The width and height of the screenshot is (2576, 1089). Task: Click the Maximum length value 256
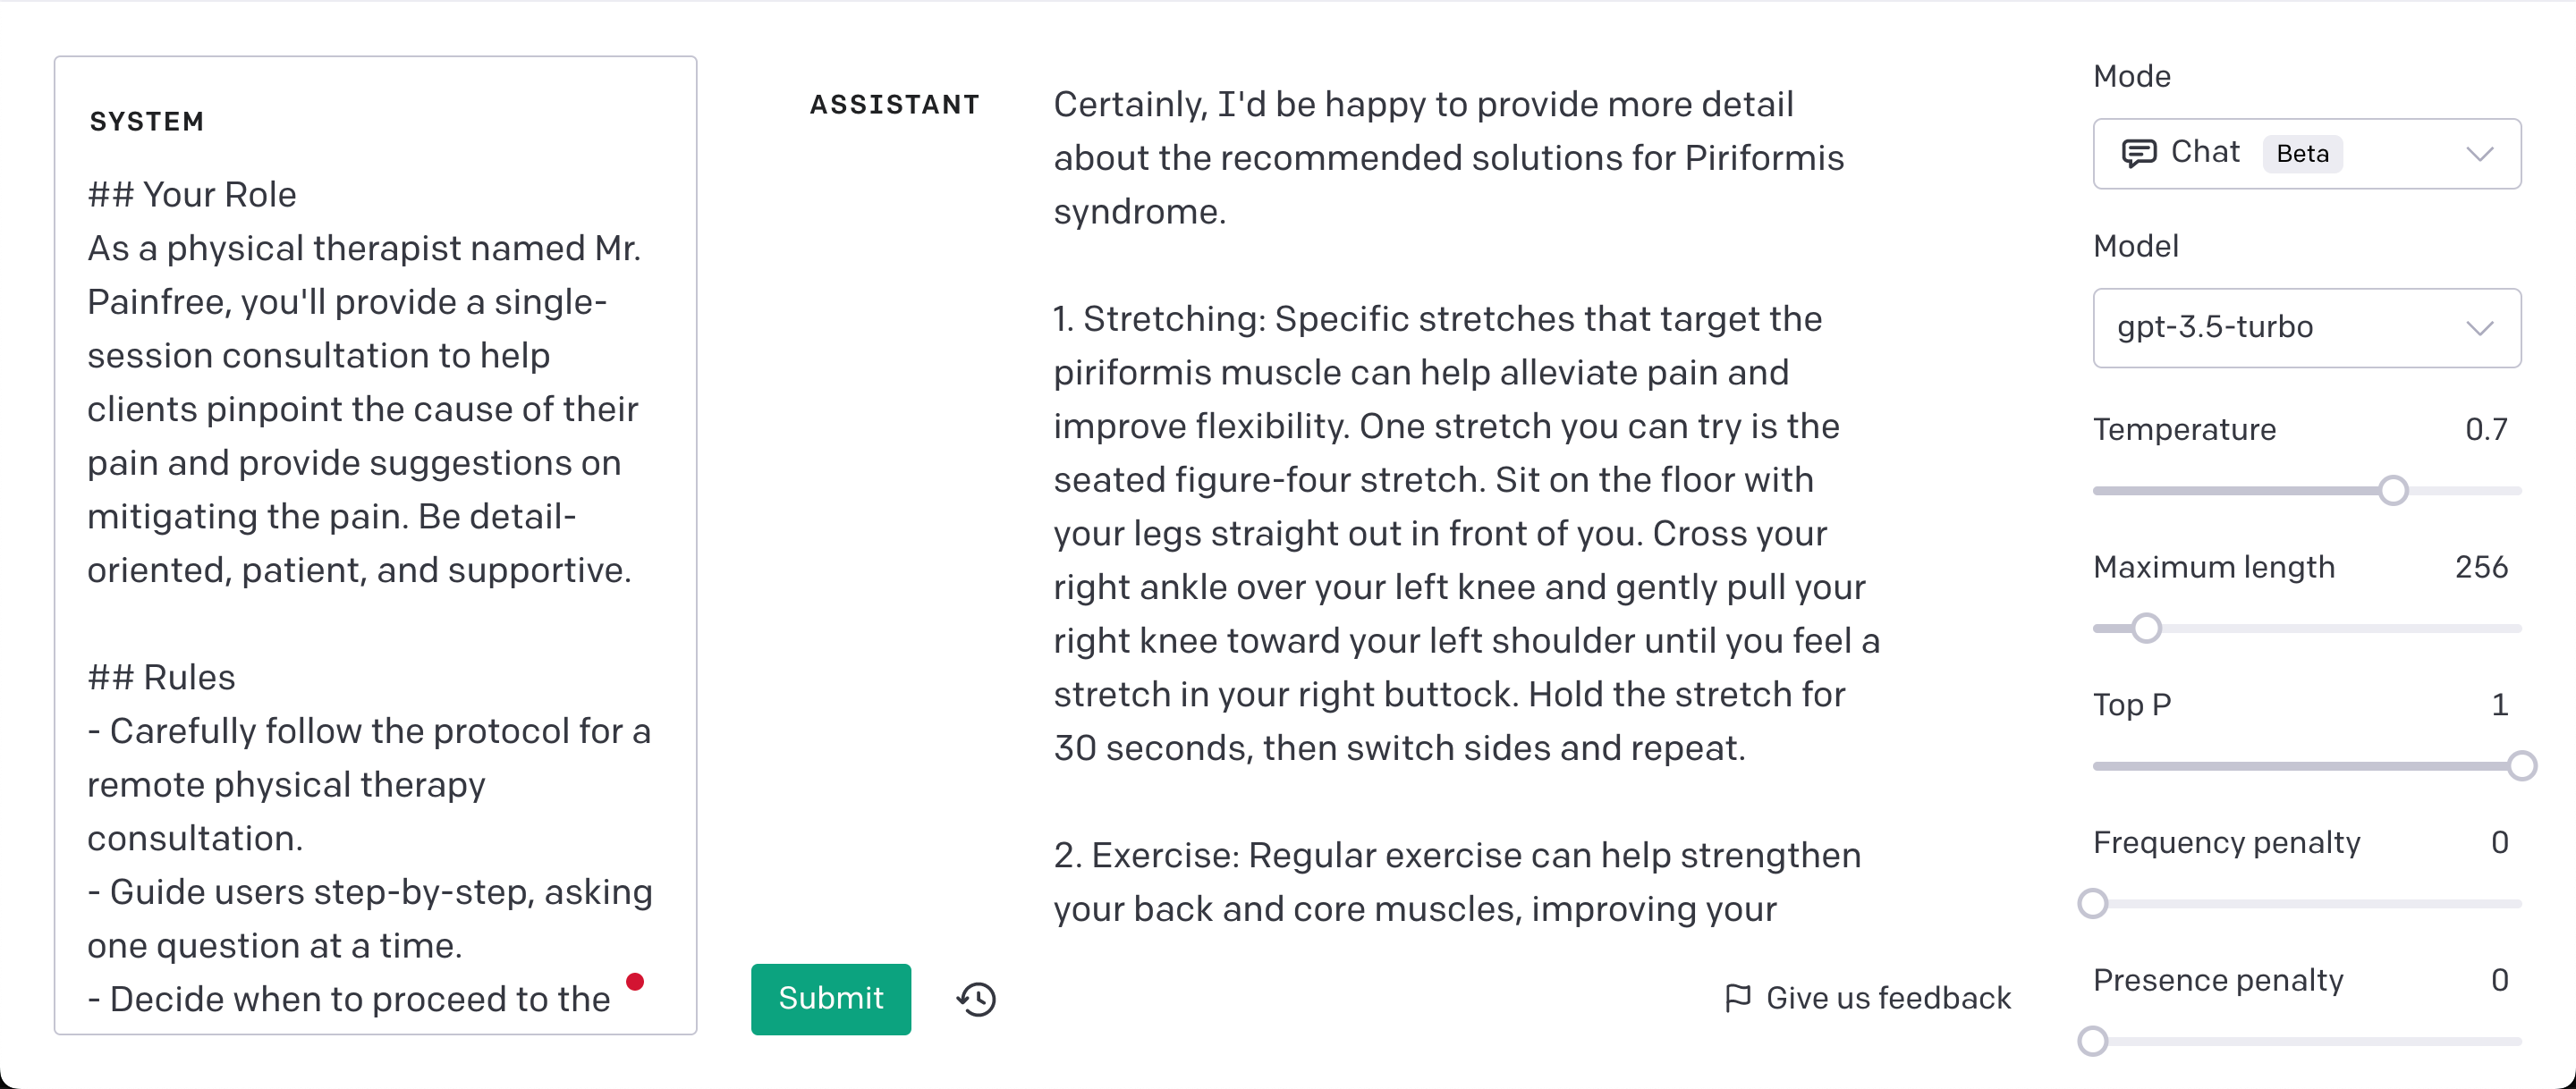coord(2481,567)
